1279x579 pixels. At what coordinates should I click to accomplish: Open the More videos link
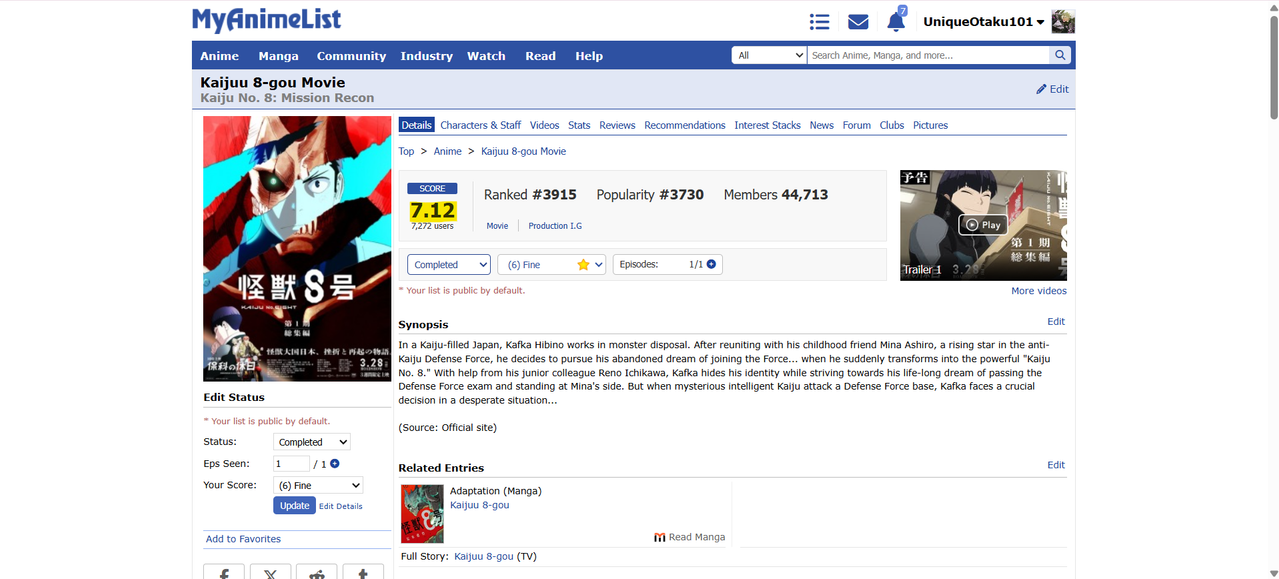pyautogui.click(x=1039, y=291)
